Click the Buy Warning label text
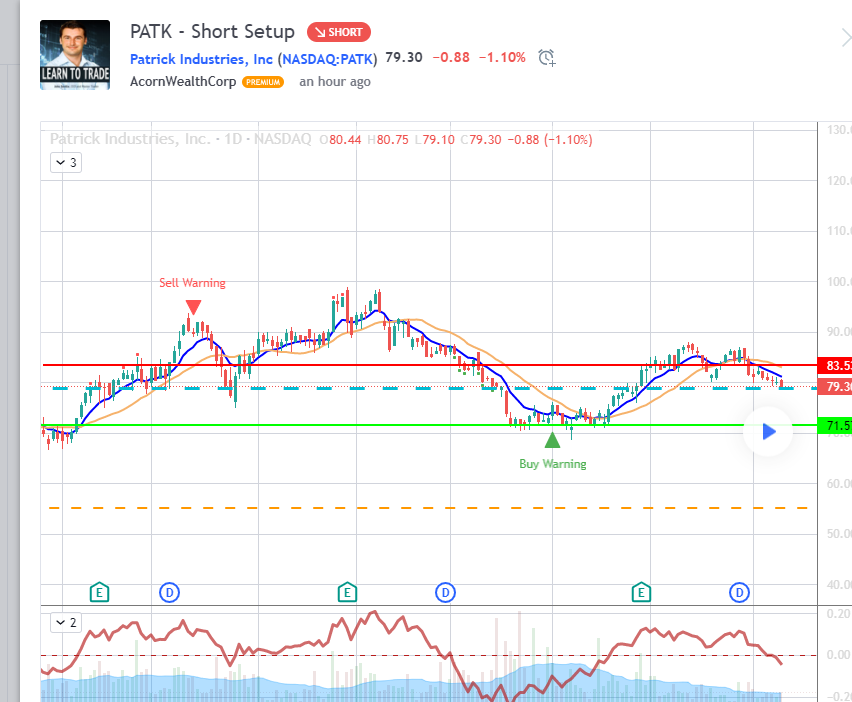This screenshot has width=852, height=702. pos(553,464)
